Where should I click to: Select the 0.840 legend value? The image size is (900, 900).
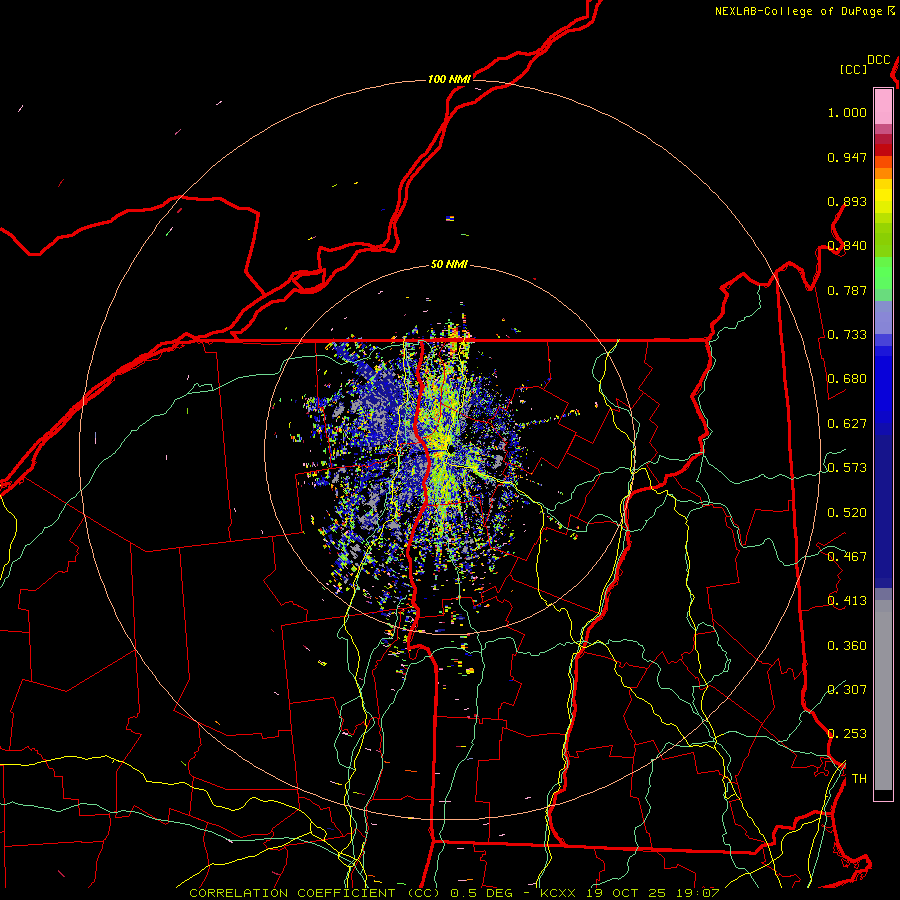pyautogui.click(x=847, y=246)
